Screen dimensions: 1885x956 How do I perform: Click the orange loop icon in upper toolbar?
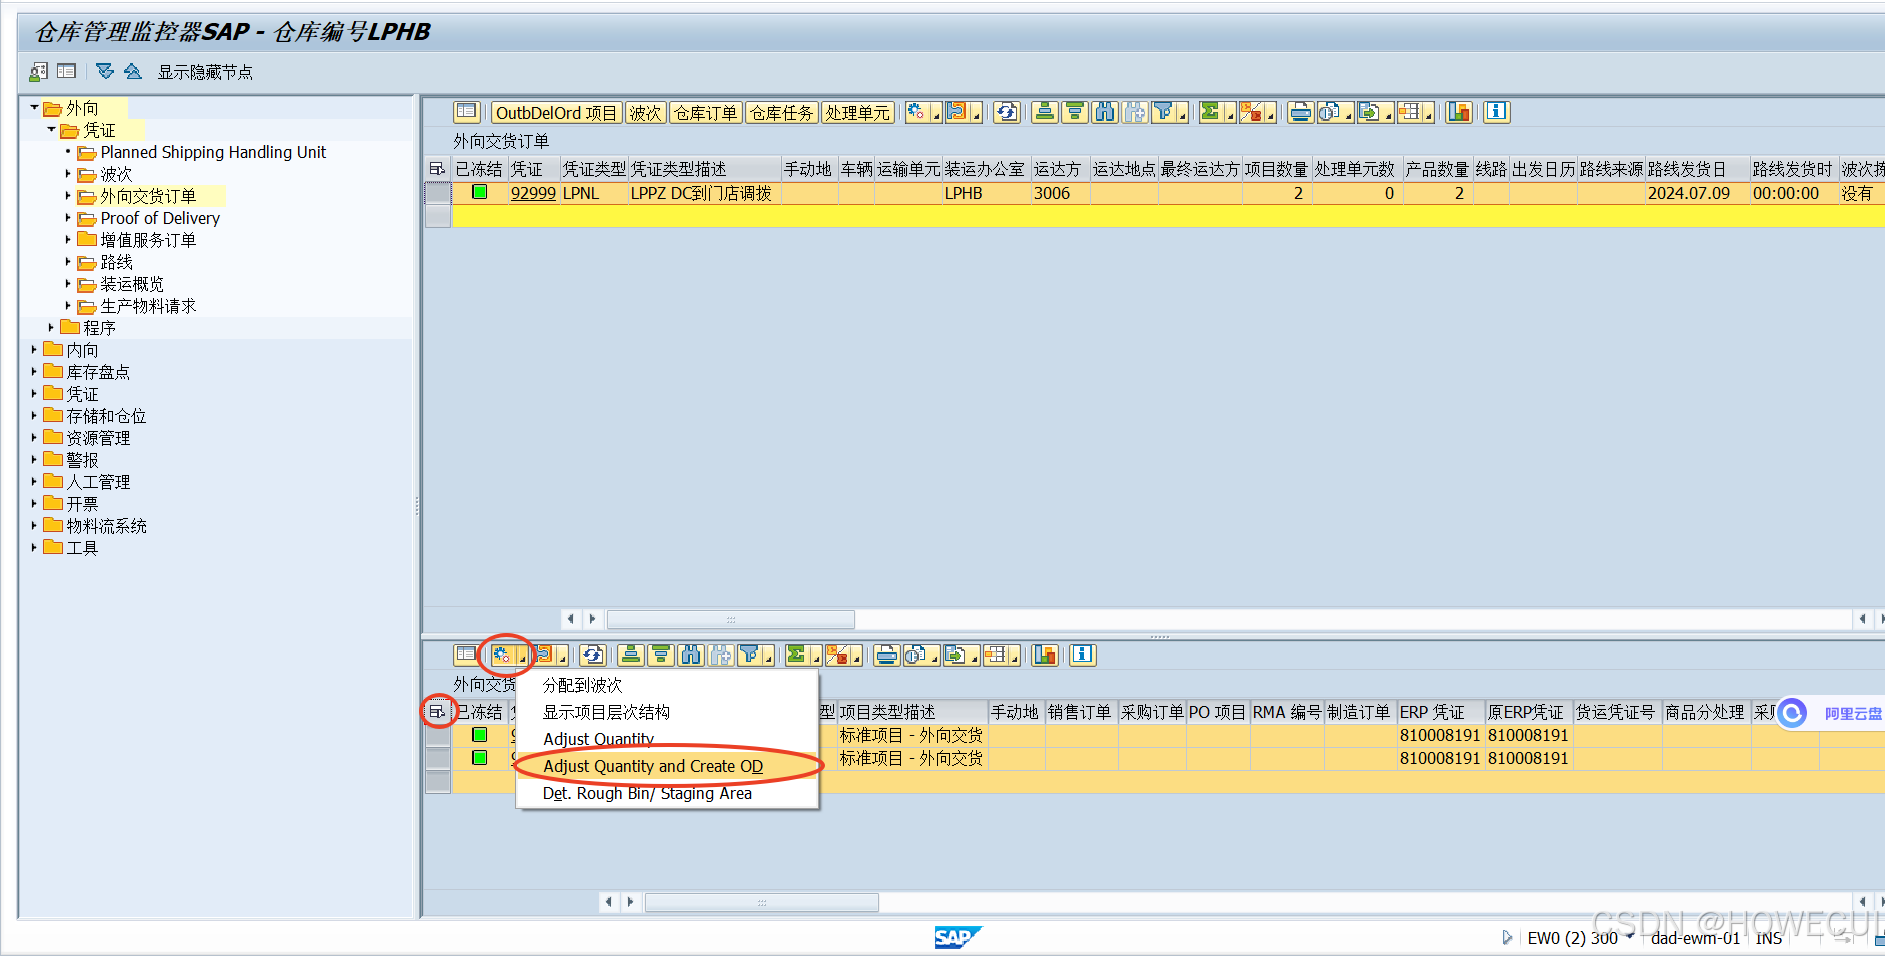click(957, 112)
